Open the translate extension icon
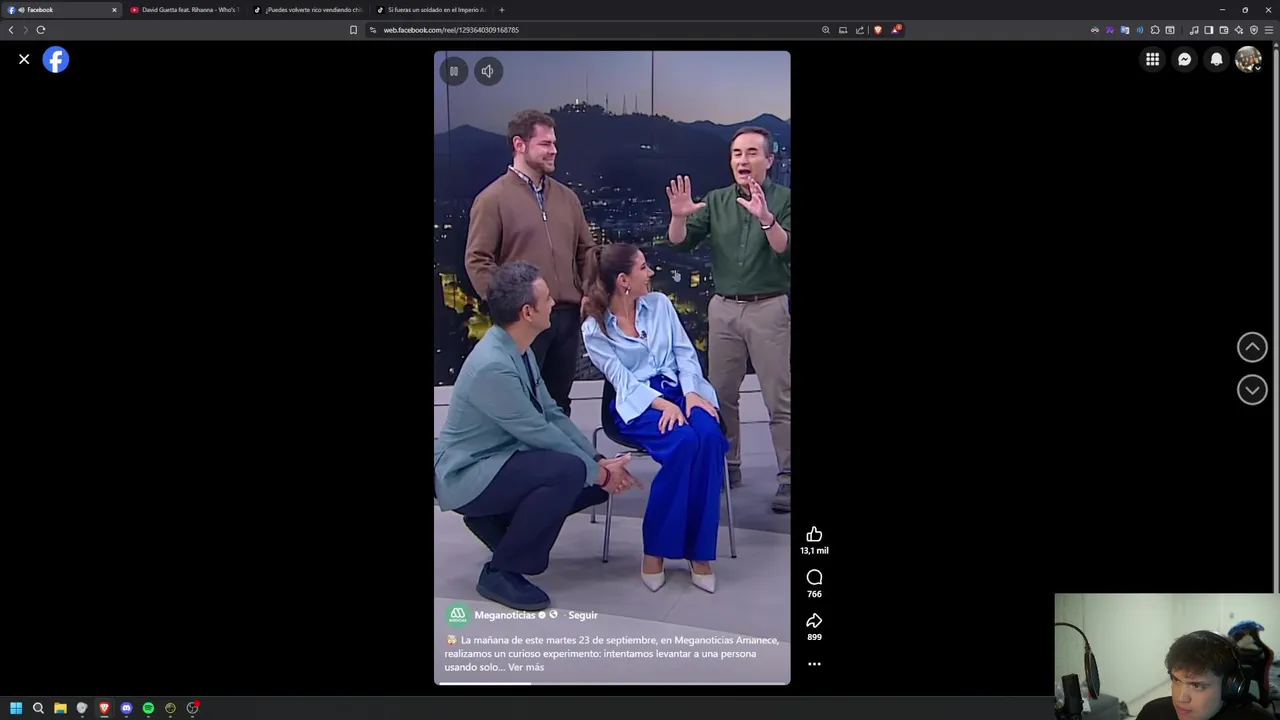The height and width of the screenshot is (720, 1280). coord(1124,30)
